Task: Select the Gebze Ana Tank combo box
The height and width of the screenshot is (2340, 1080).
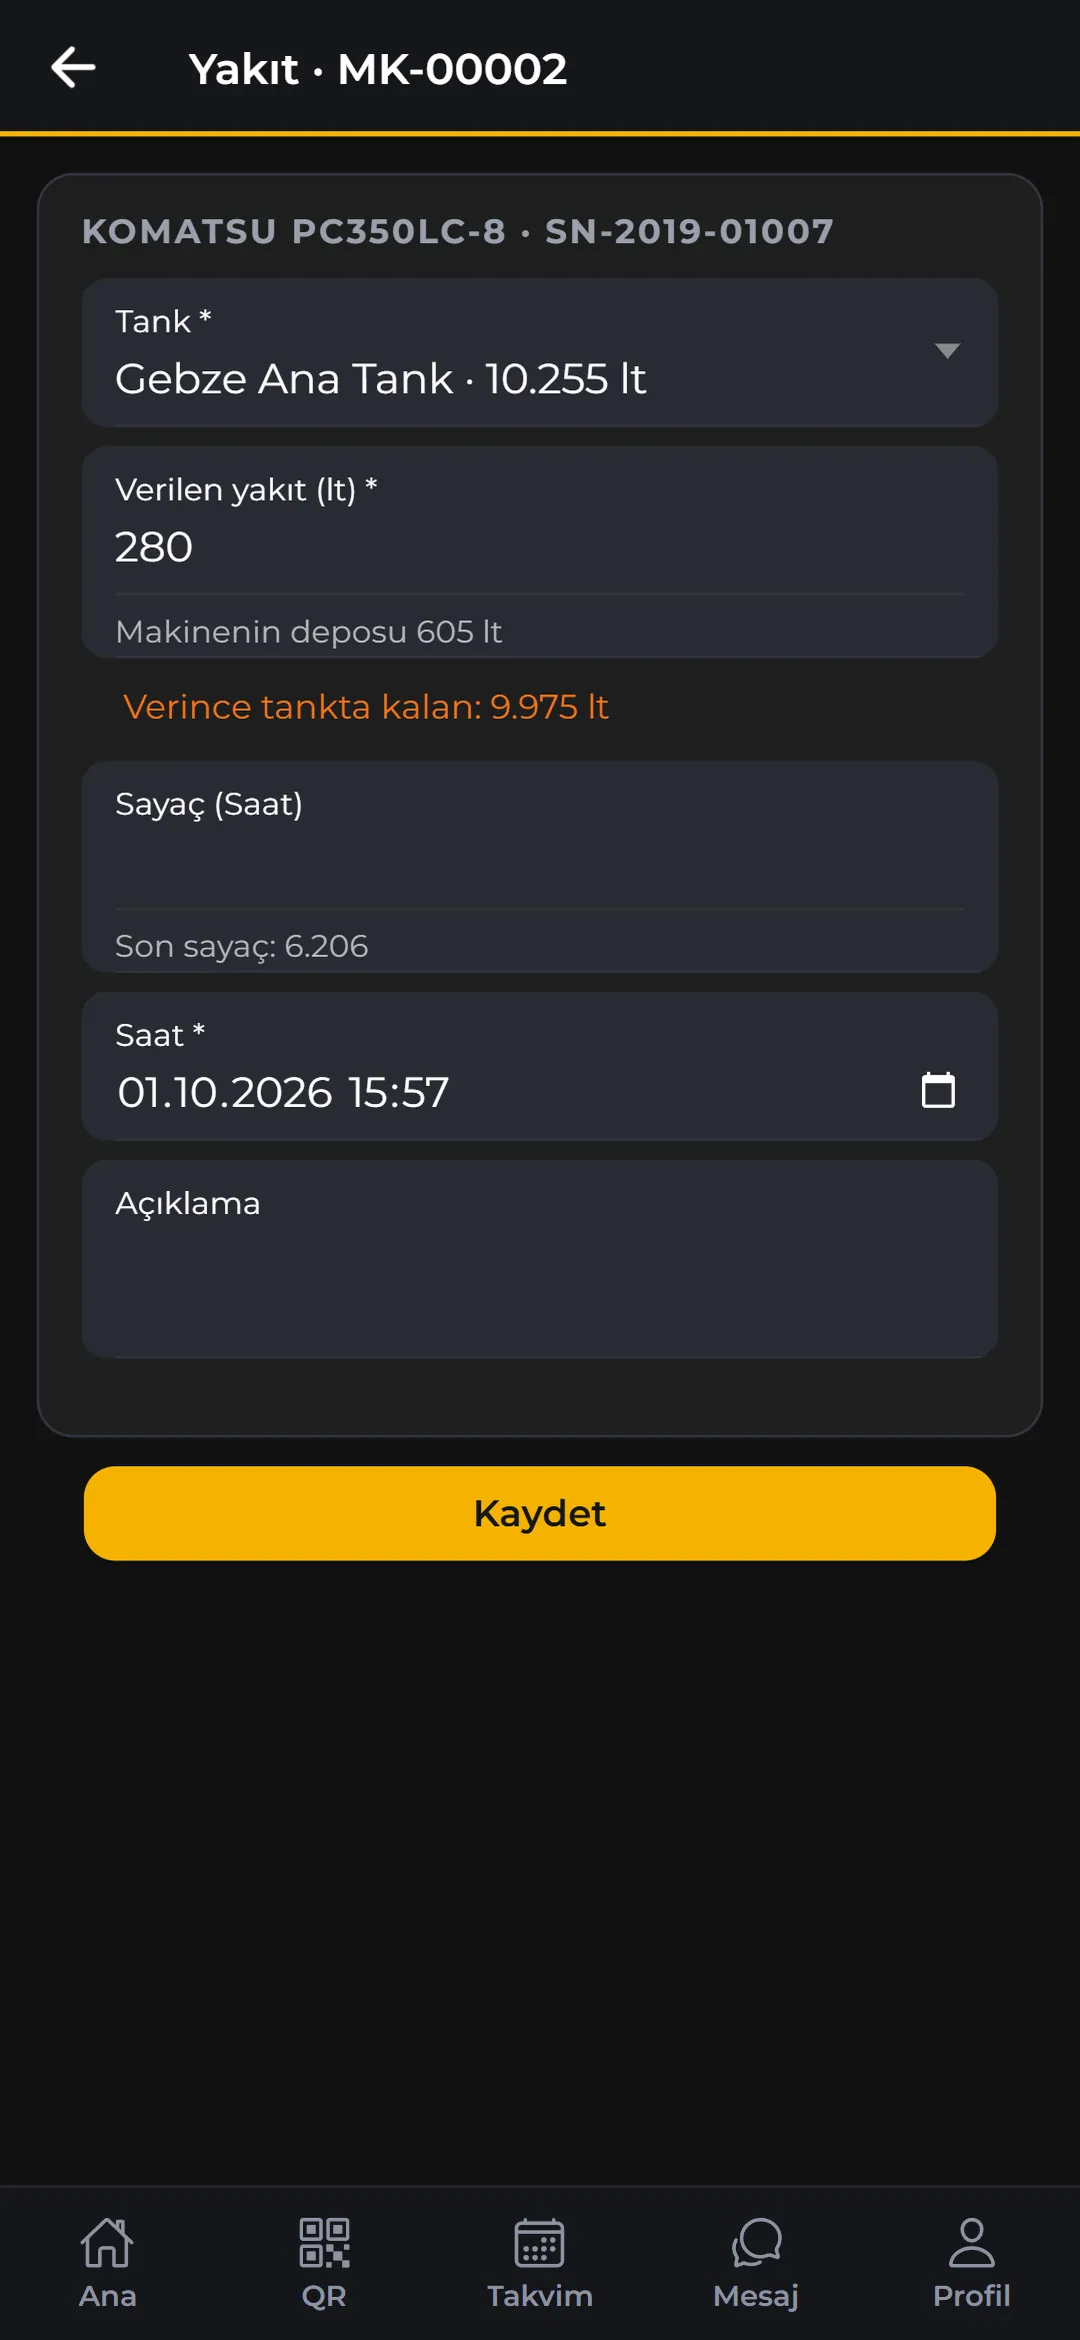Action: (540, 352)
